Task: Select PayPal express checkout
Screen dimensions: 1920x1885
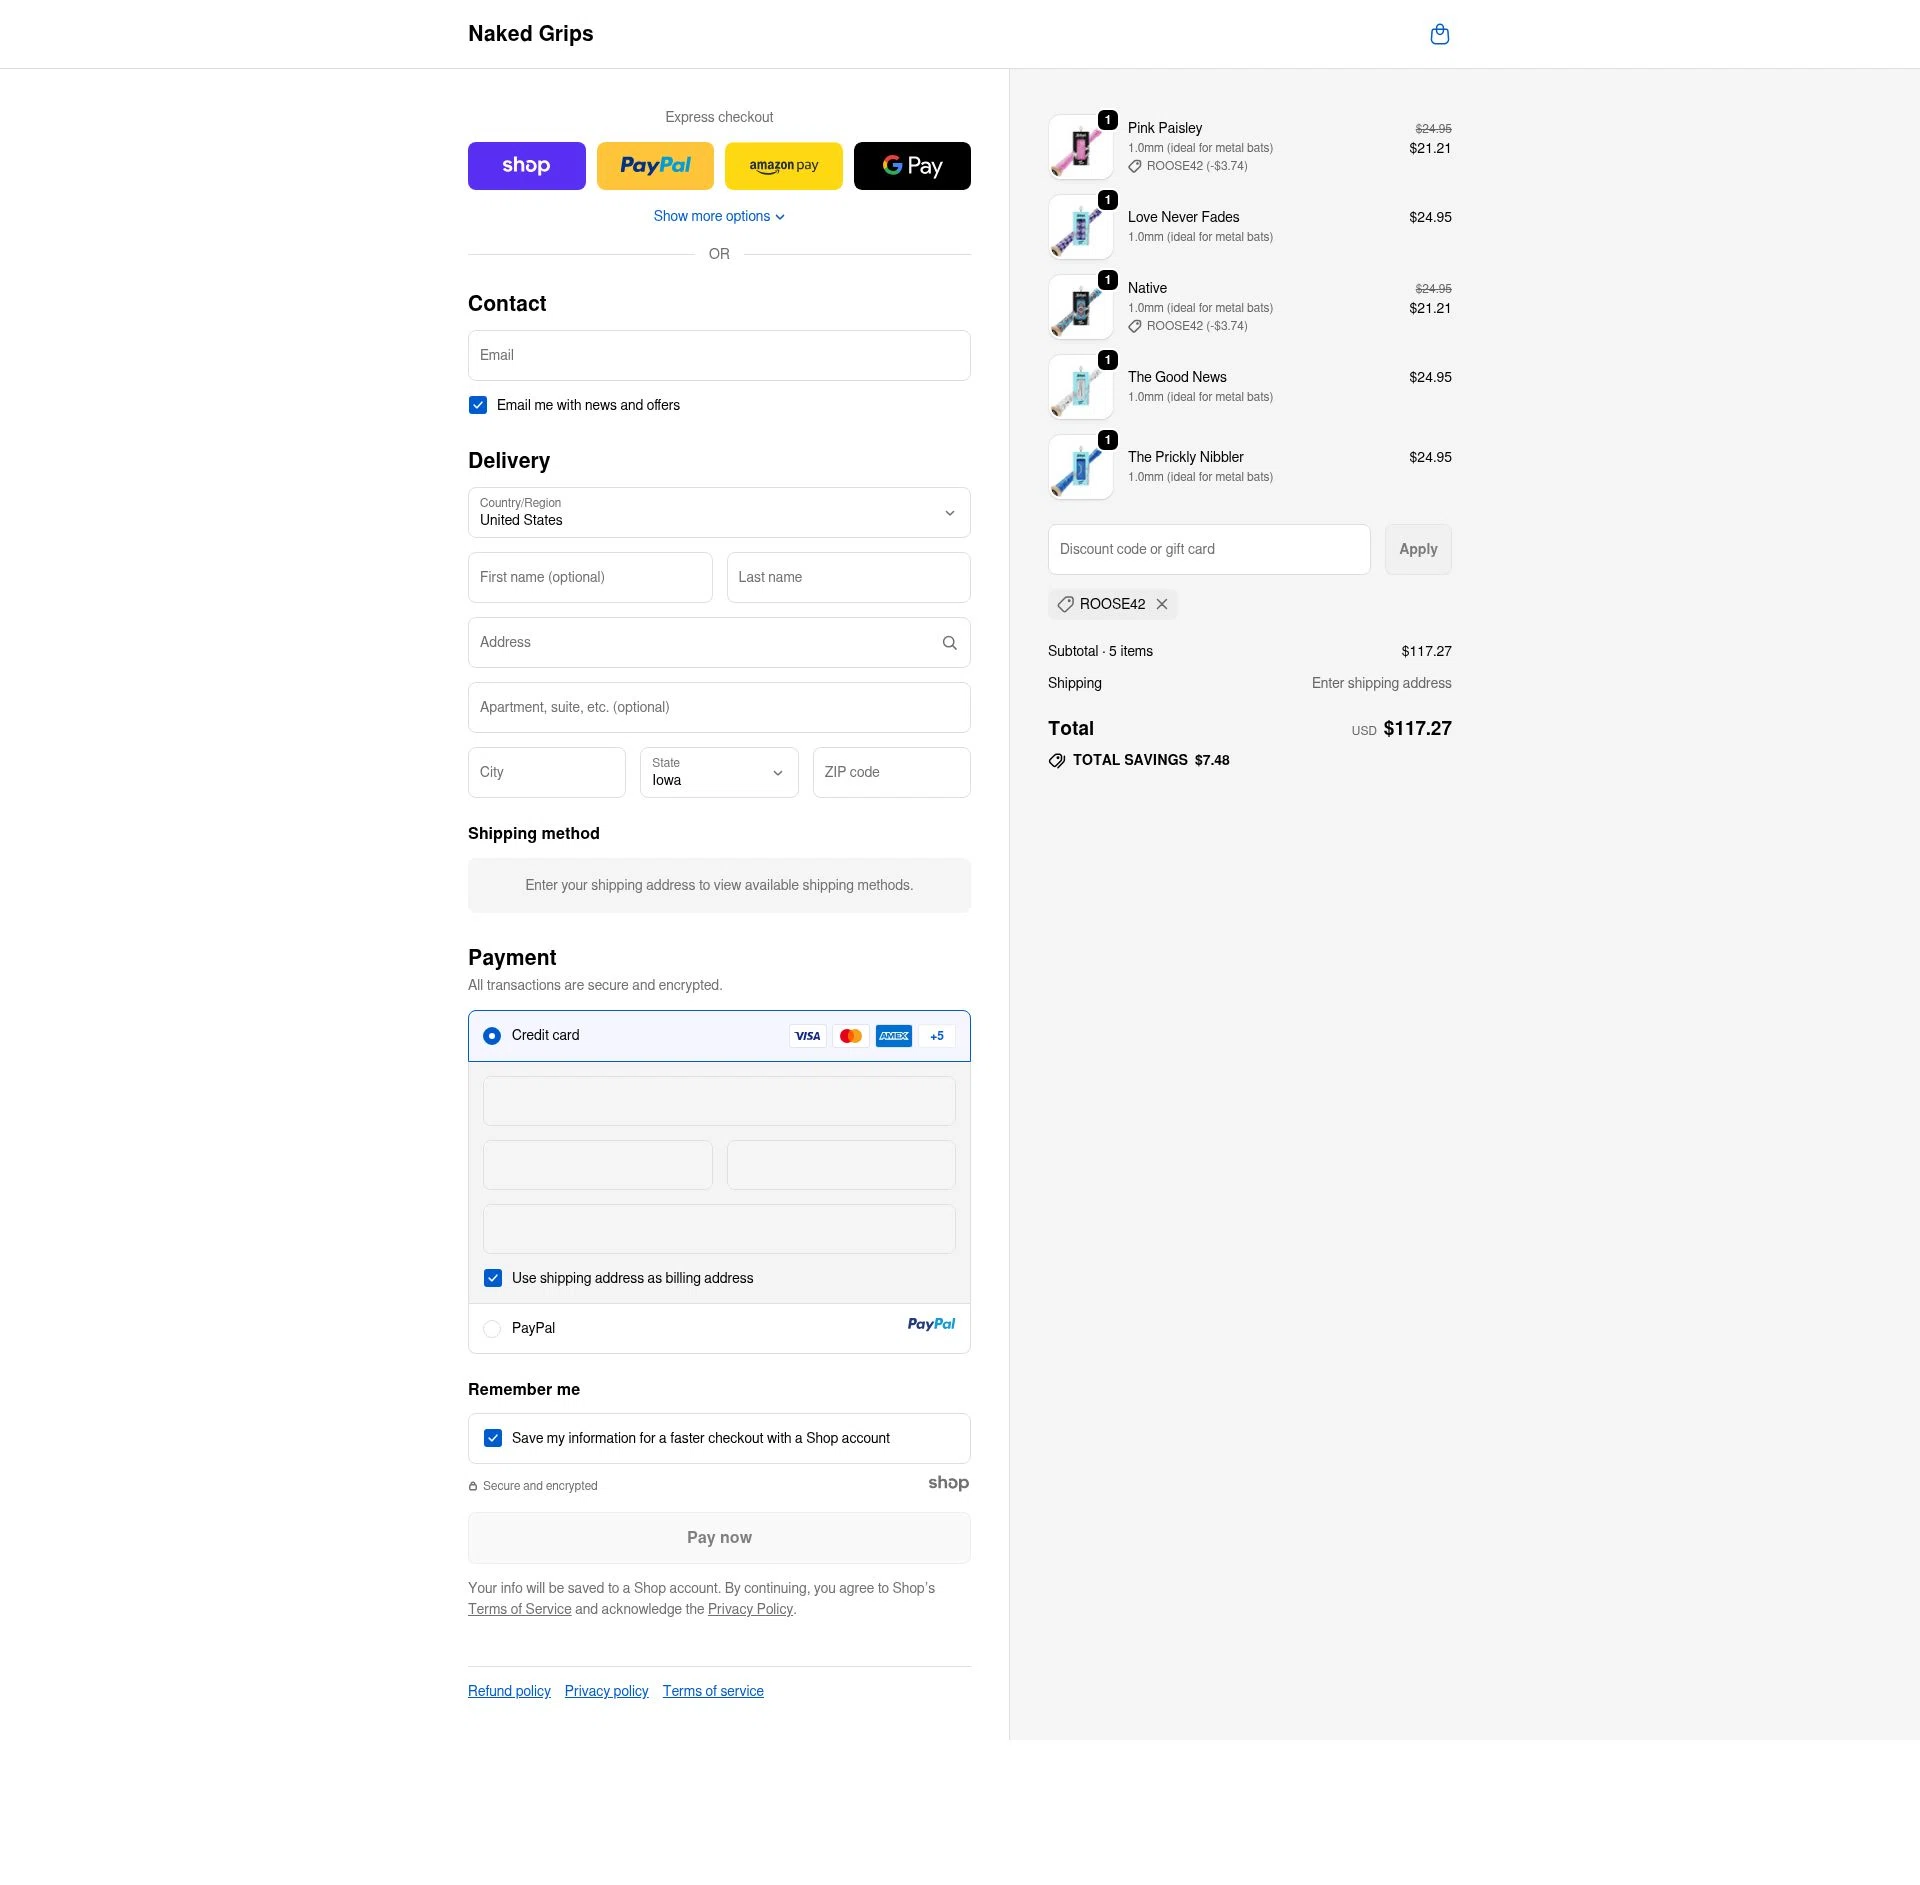Action: [x=655, y=165]
